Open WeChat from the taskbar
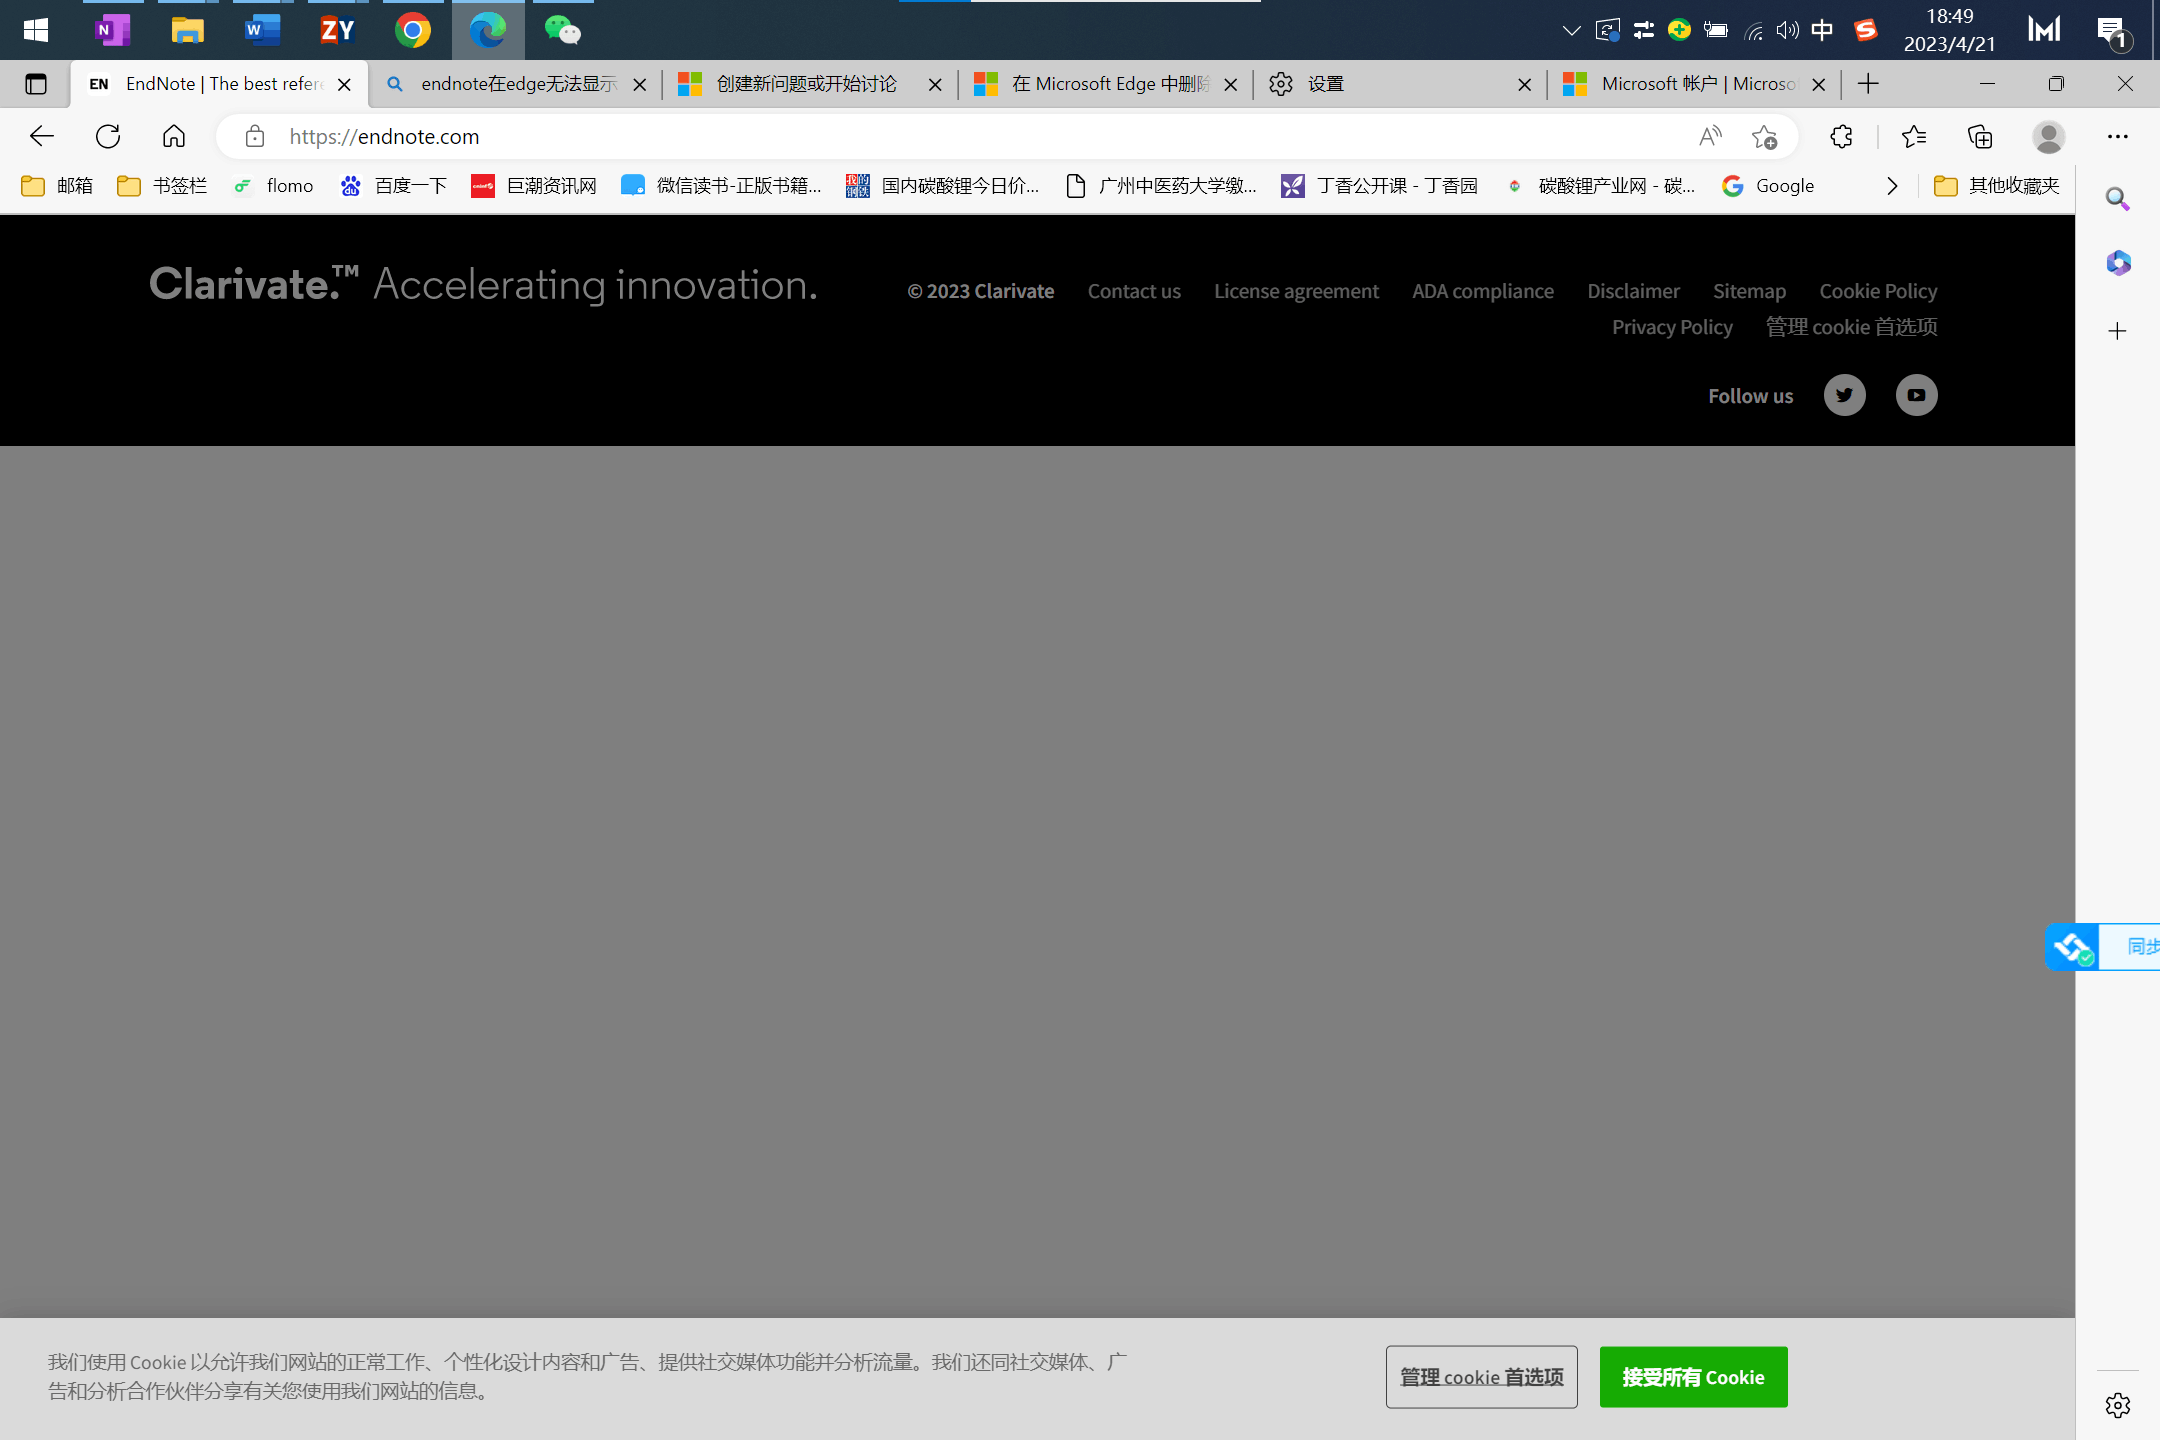Screen dimensions: 2160x1440 coord(562,30)
